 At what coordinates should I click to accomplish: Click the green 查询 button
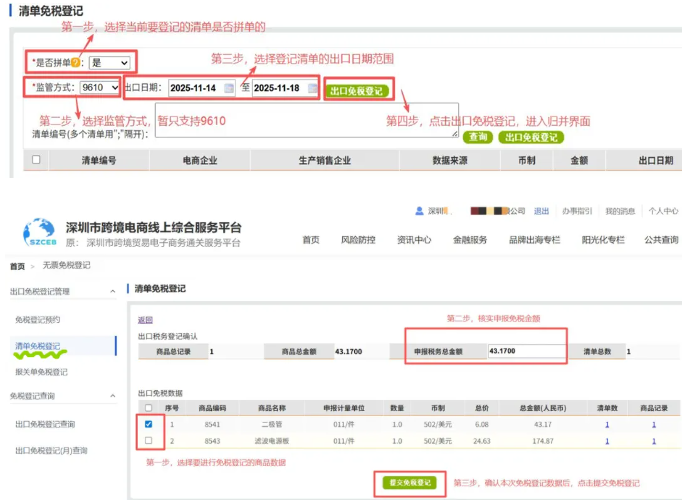tap(478, 137)
